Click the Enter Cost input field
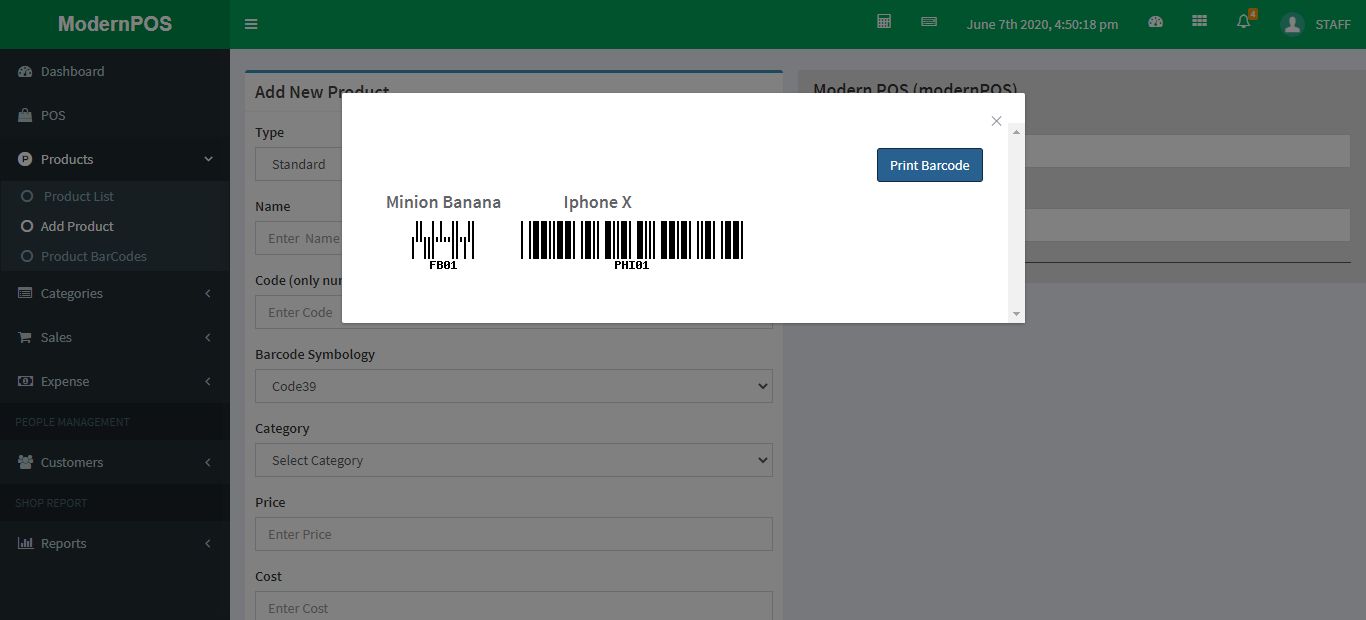The image size is (1366, 620). click(514, 606)
